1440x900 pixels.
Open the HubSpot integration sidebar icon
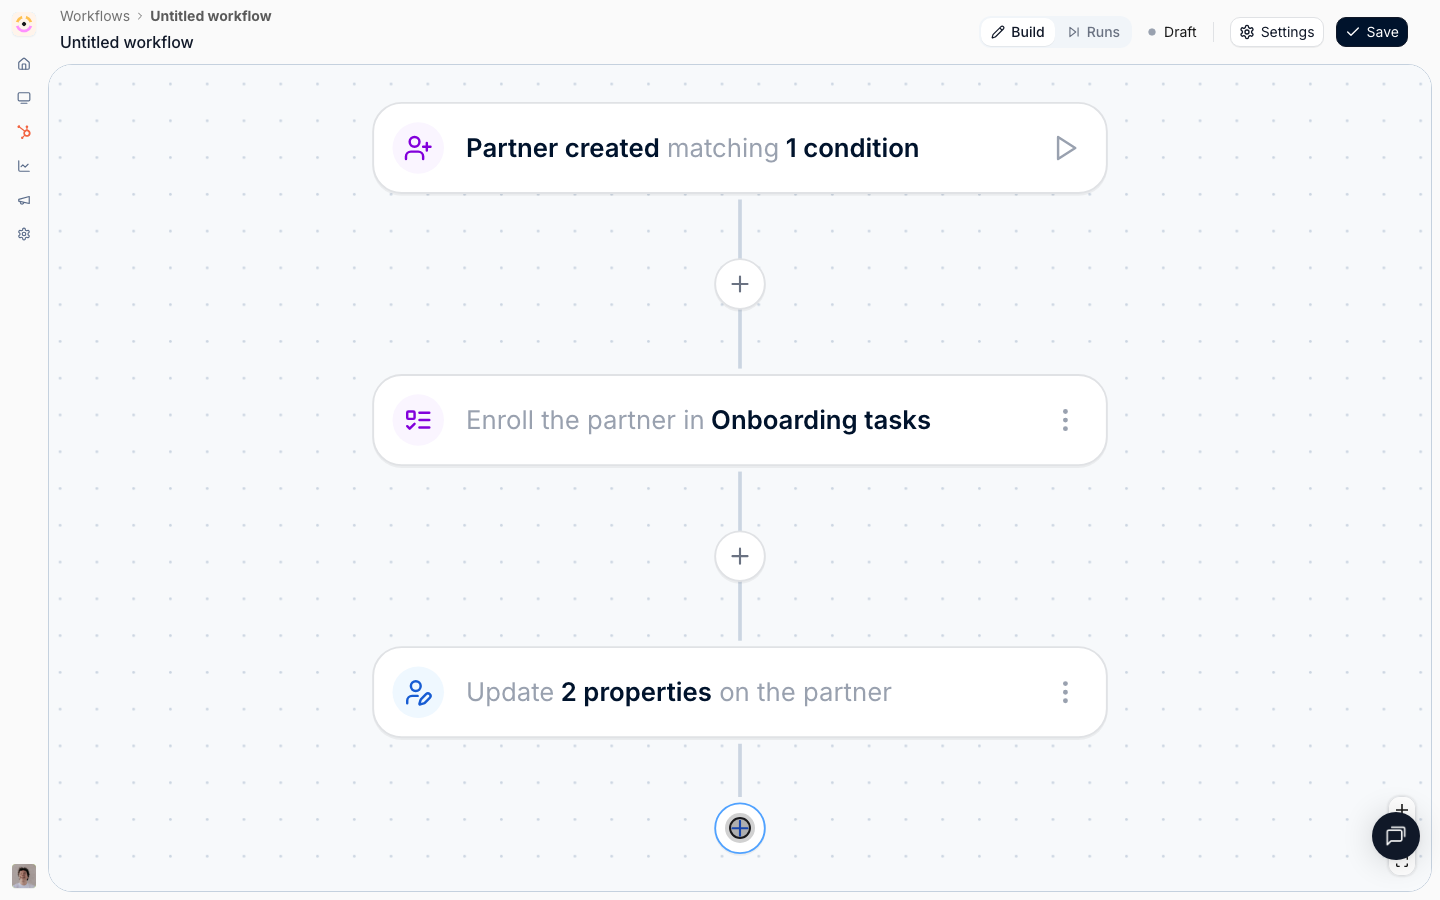click(x=24, y=132)
